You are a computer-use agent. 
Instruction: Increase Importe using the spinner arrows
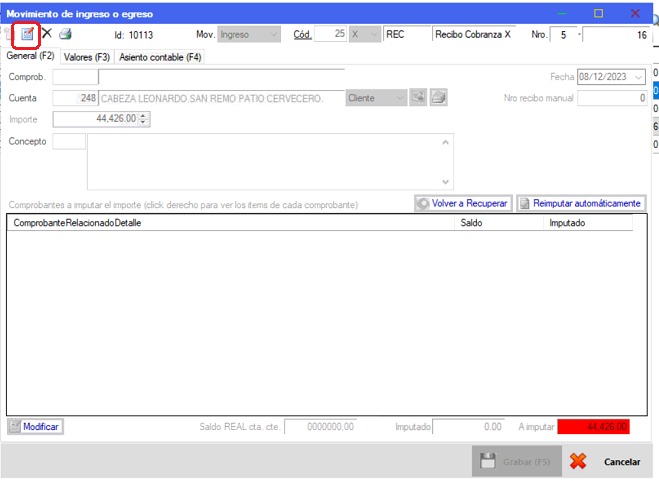tap(145, 116)
